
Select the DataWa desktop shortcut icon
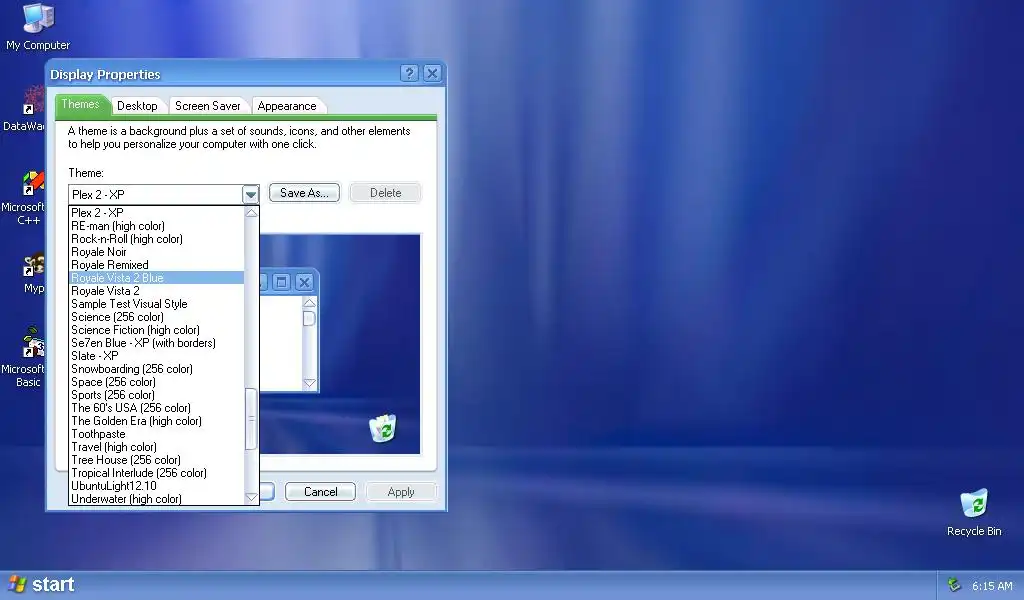tap(24, 108)
